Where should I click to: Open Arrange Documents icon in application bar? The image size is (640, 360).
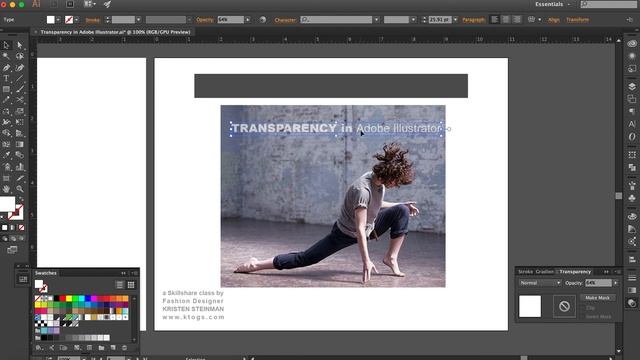pyautogui.click(x=89, y=4)
